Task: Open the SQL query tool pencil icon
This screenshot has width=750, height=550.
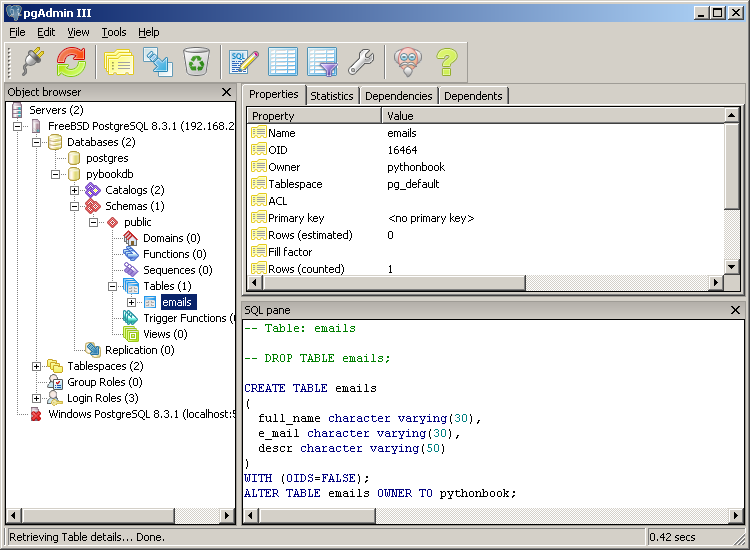Action: click(x=243, y=62)
